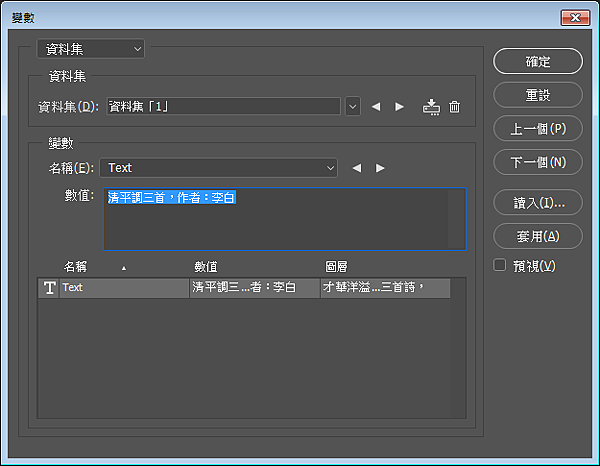Click the 確定 button
This screenshot has height=466, width=600.
(x=538, y=61)
